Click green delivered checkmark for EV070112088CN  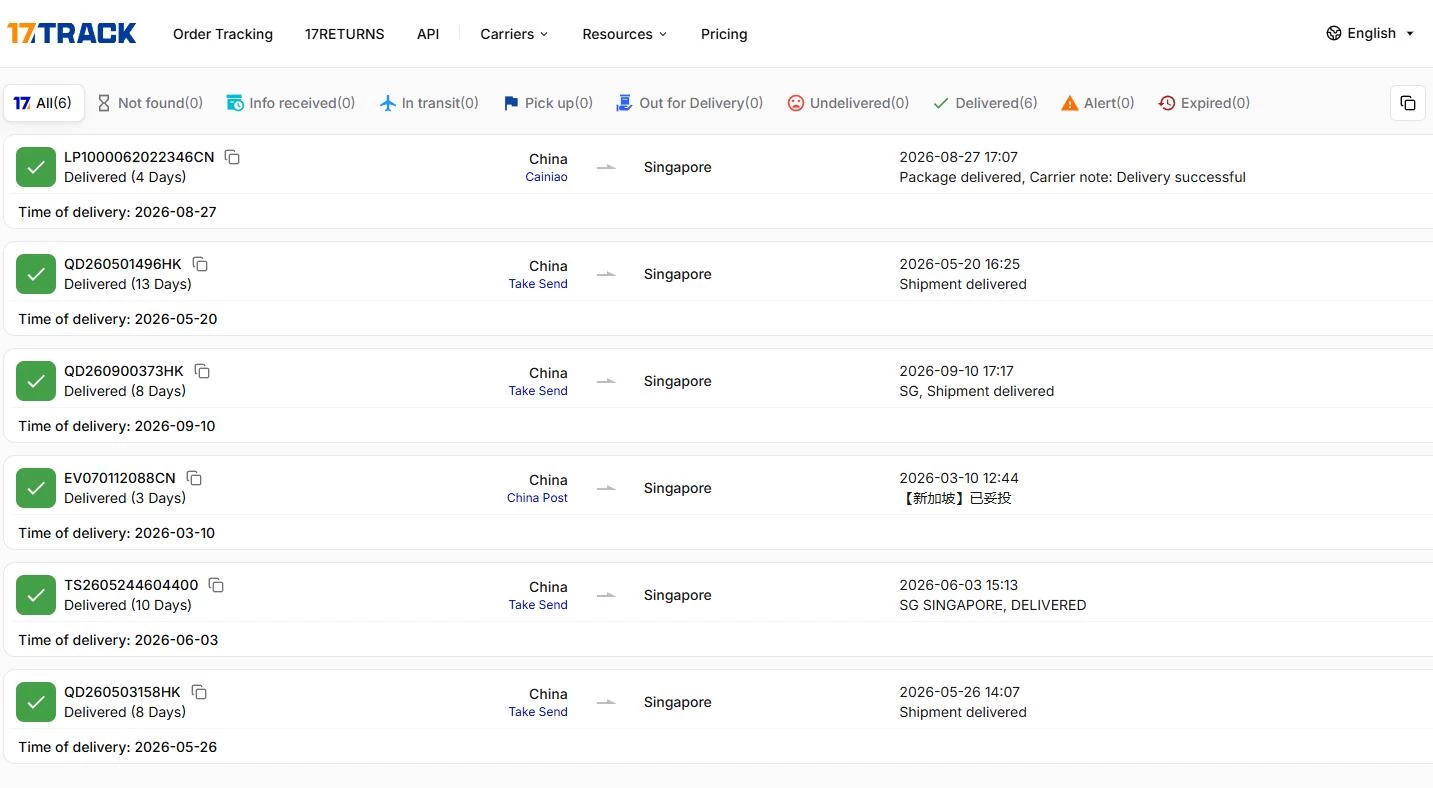(x=36, y=488)
